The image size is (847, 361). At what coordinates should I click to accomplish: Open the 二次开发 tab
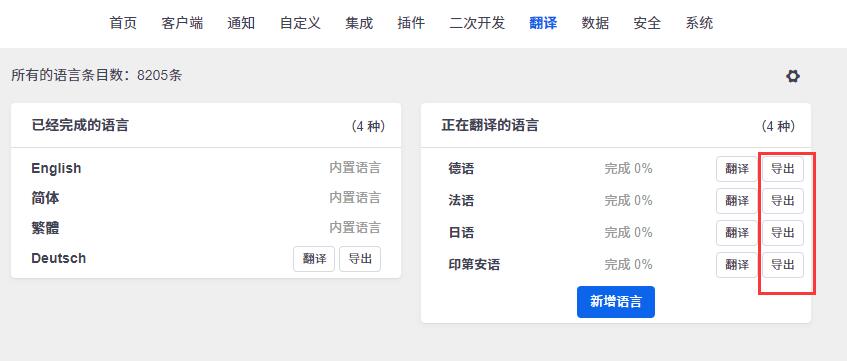[477, 23]
